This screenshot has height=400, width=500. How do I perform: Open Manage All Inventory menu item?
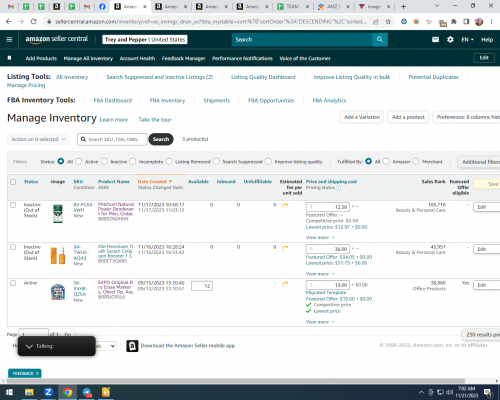[88, 58]
